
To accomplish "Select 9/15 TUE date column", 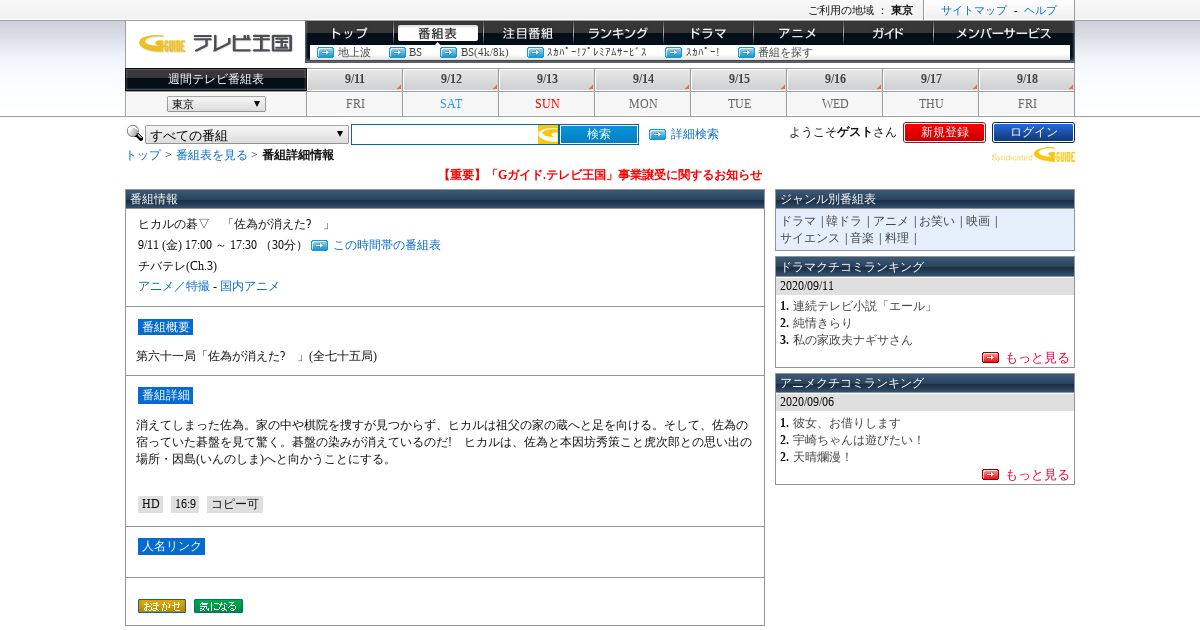I will 739,92.
